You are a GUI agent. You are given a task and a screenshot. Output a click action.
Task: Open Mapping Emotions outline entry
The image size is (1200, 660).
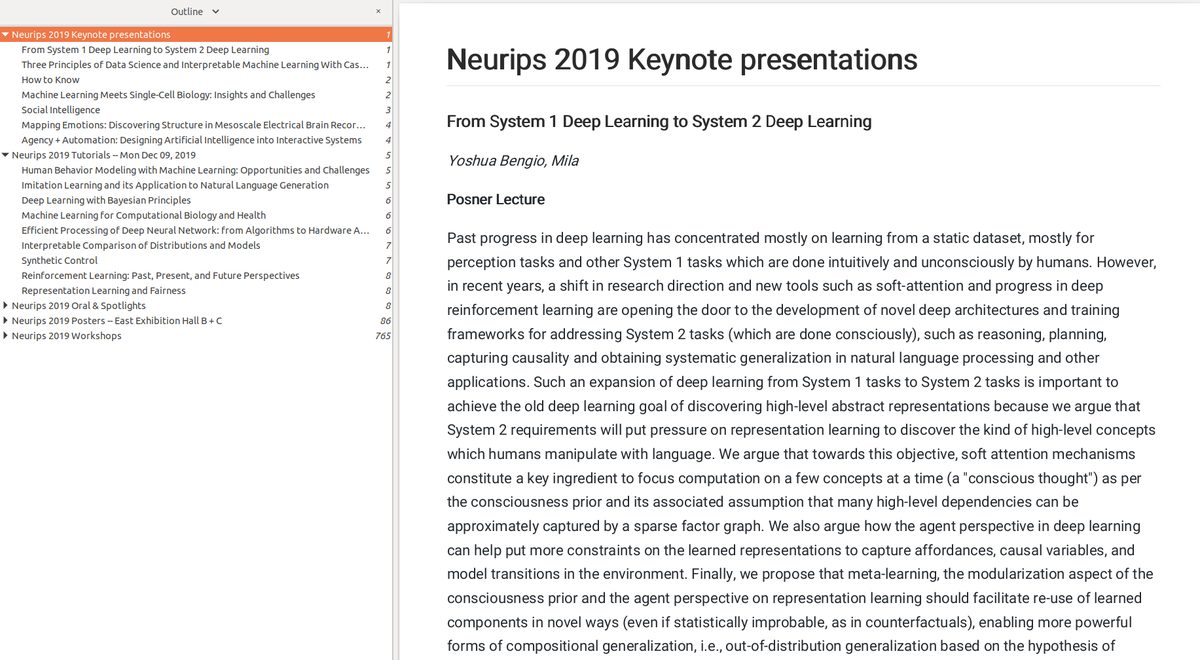click(x=193, y=125)
